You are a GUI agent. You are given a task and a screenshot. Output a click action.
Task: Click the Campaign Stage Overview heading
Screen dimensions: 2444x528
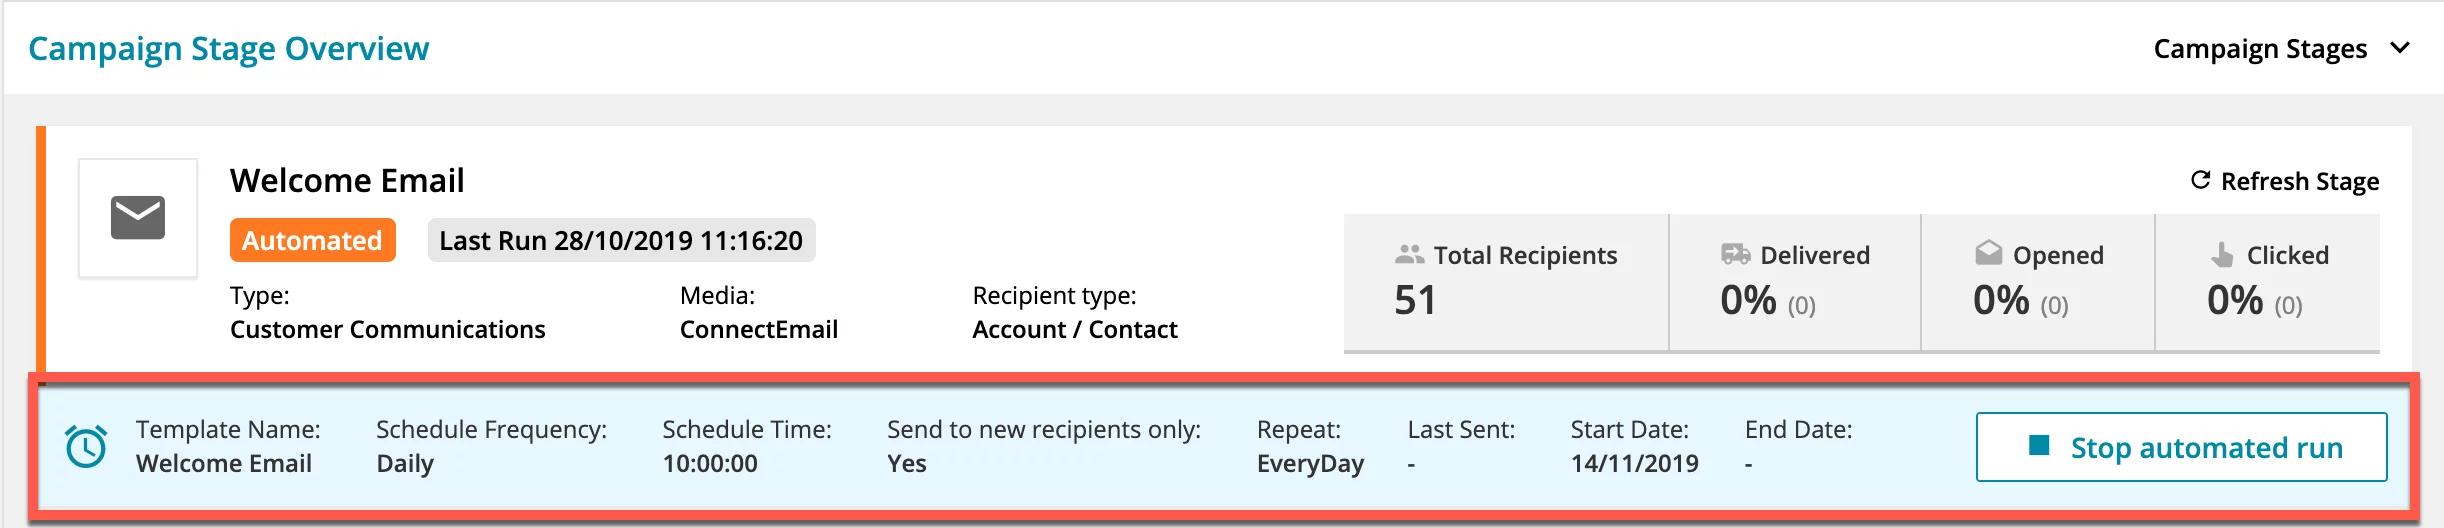pos(229,48)
